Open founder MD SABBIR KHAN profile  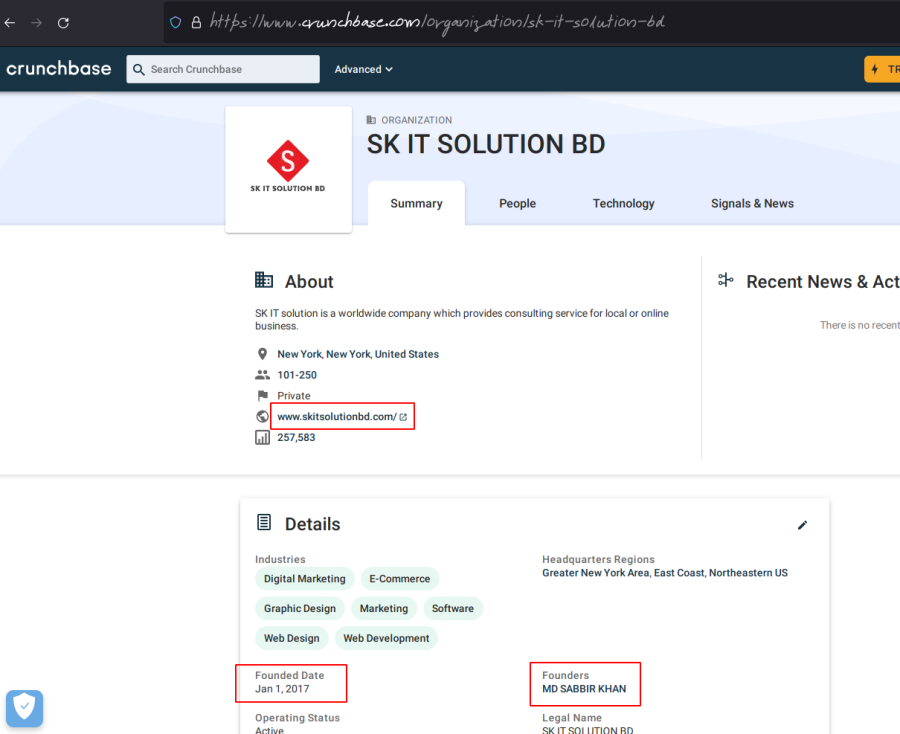point(584,689)
